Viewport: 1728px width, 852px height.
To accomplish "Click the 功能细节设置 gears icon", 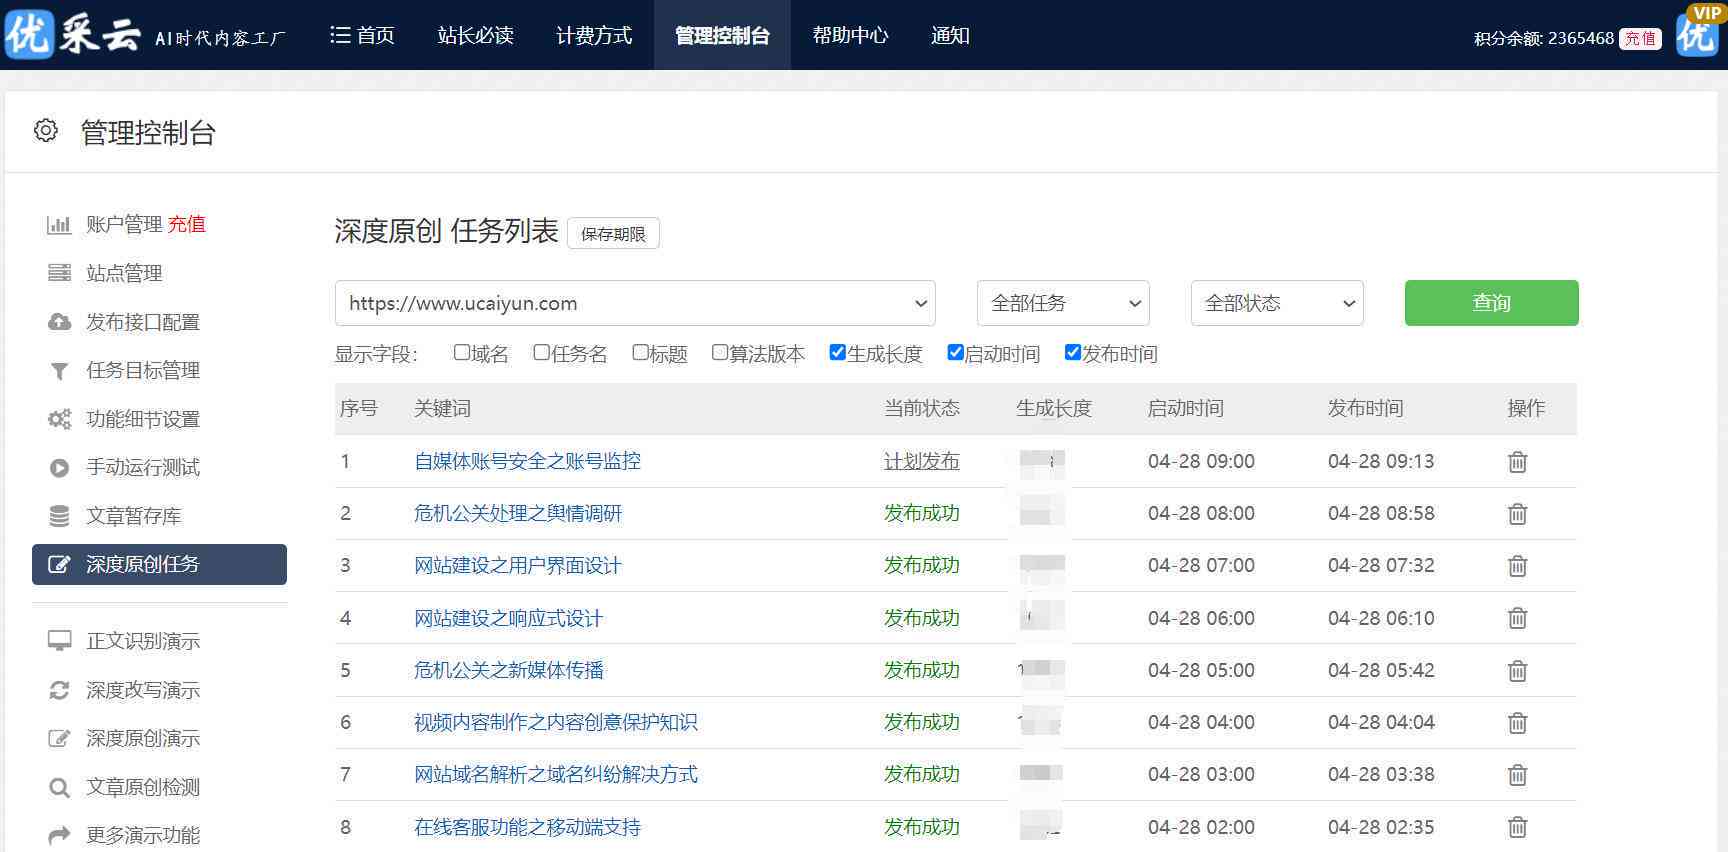I will pos(59,419).
